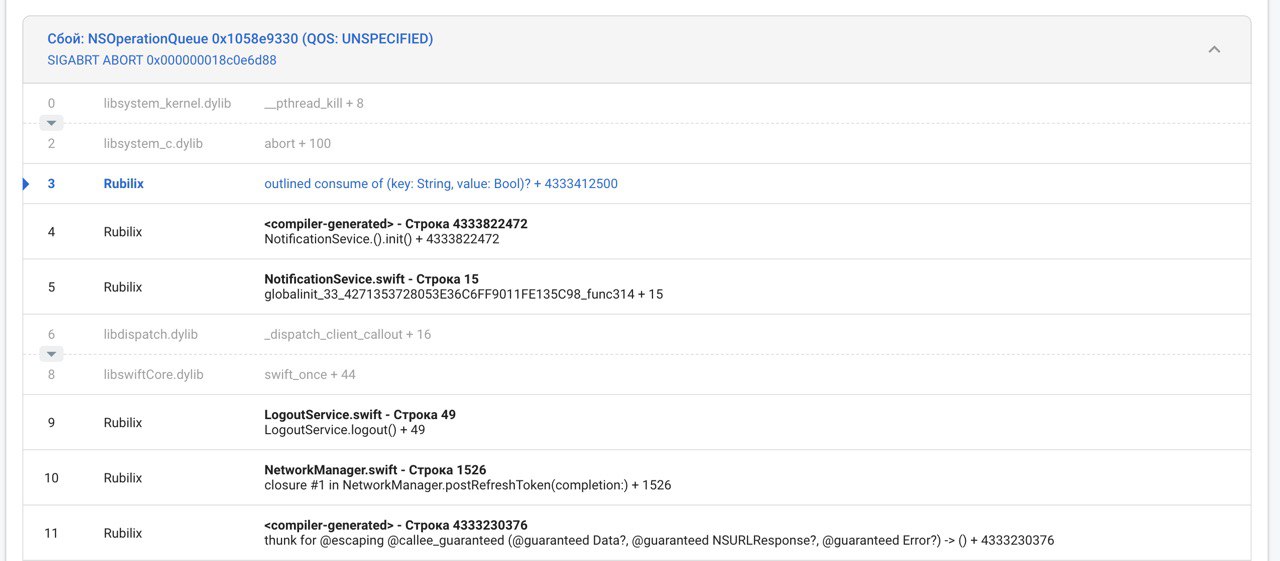
Task: Select the abort + 100 frame
Action: click(297, 143)
